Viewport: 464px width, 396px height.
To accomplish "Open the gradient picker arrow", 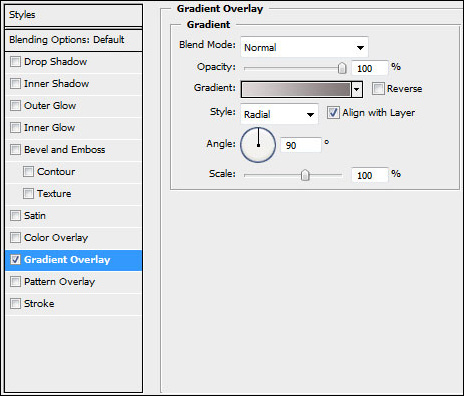I will pyautogui.click(x=357, y=89).
